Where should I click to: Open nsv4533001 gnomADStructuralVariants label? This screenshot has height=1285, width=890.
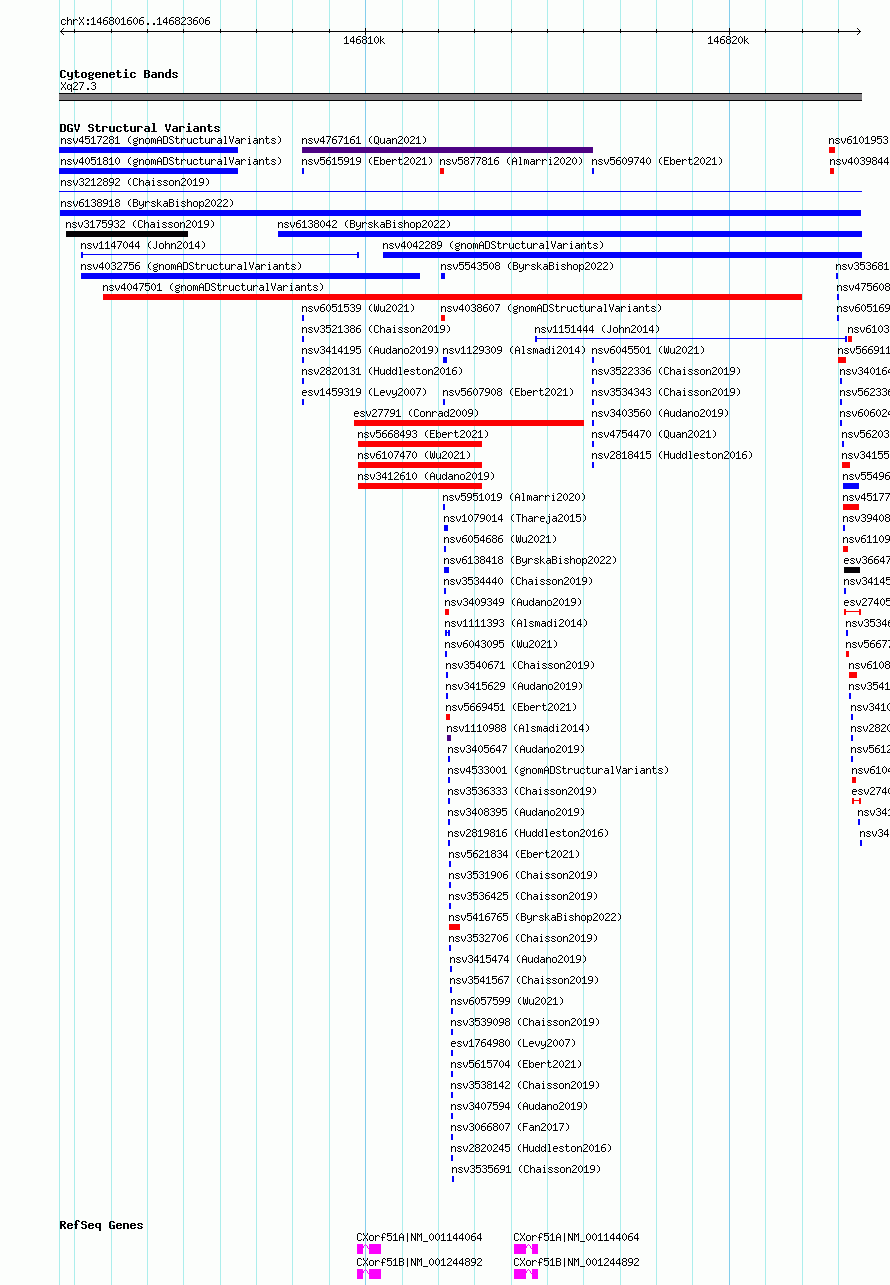[559, 770]
